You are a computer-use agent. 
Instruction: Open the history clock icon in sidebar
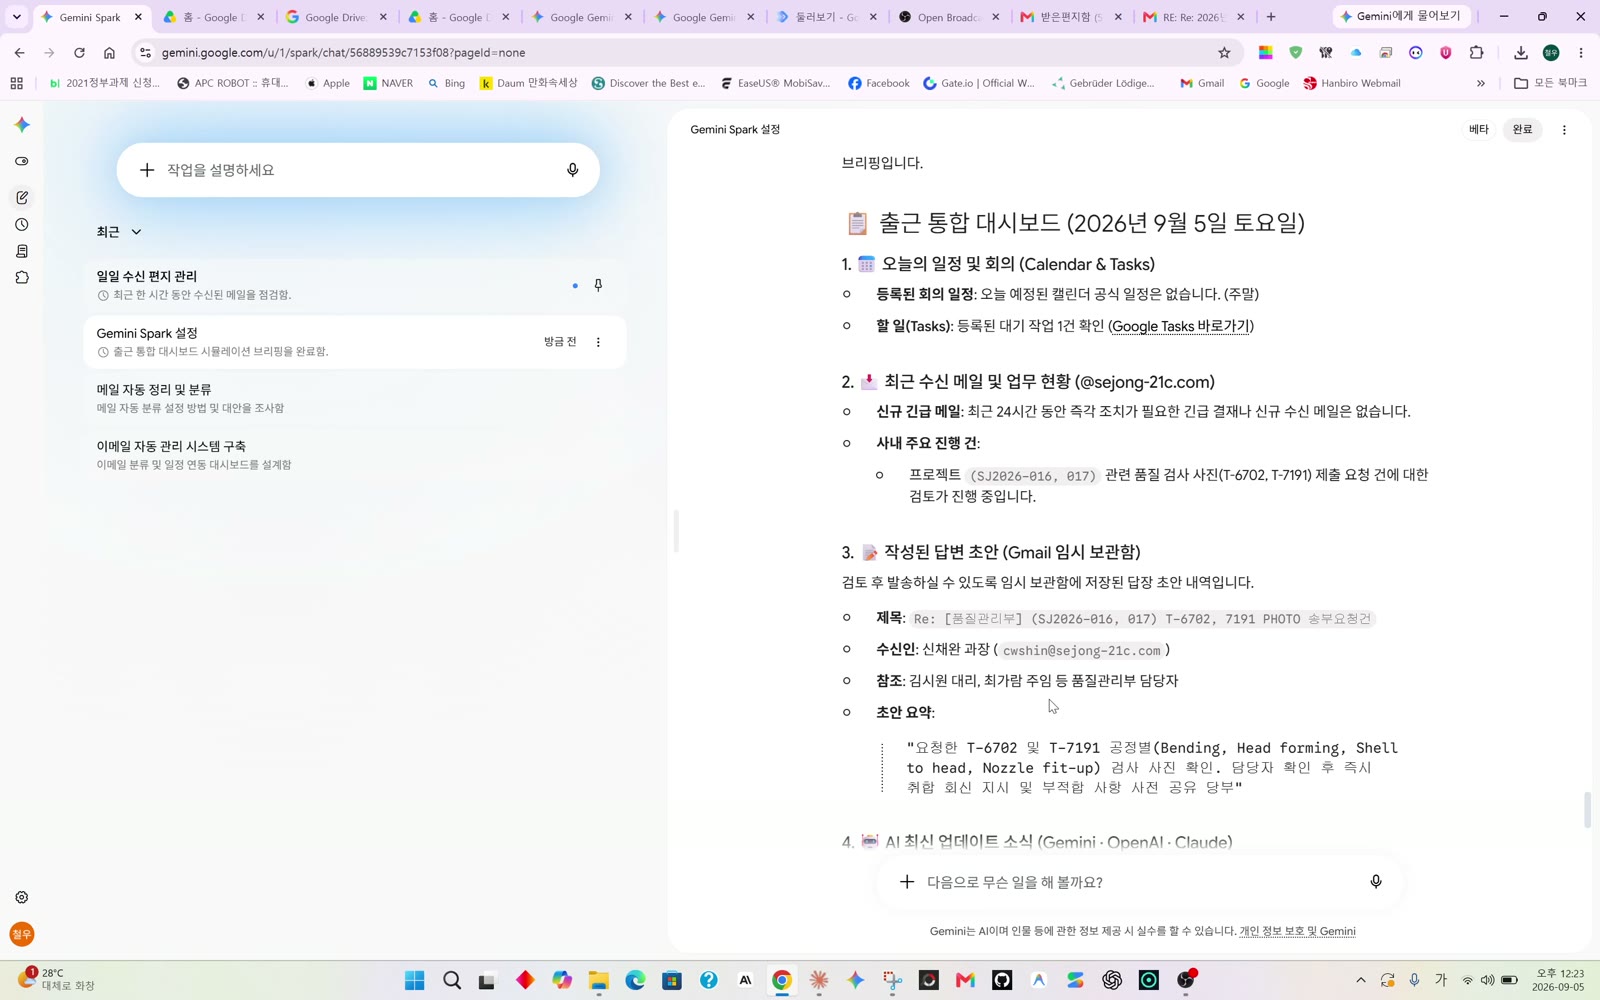coord(22,225)
